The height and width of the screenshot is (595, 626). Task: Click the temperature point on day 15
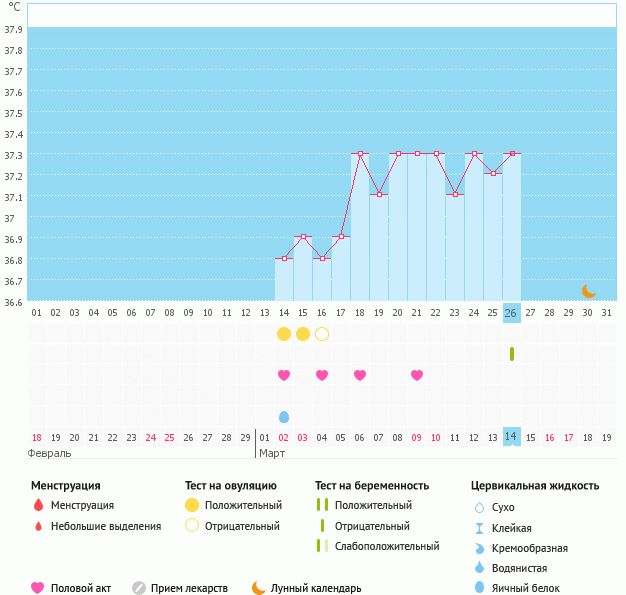[x=303, y=237]
